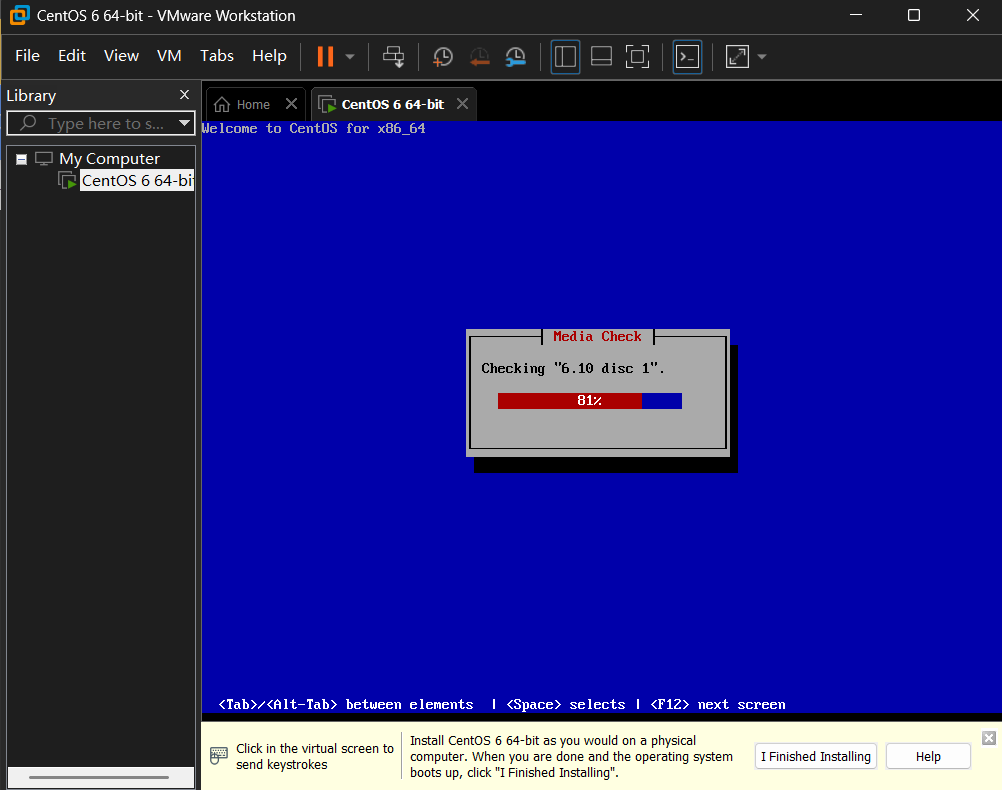Select My Computer in the library
Image resolution: width=1002 pixels, height=790 pixels.
click(x=109, y=159)
